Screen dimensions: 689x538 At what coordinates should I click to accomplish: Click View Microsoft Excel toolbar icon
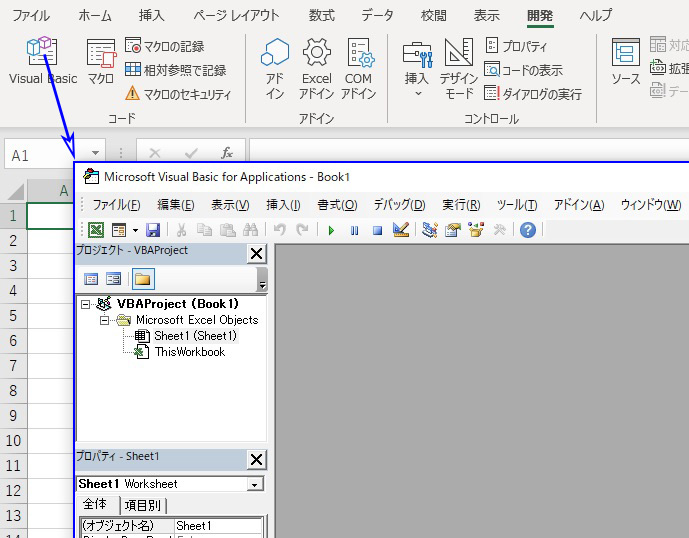click(96, 230)
